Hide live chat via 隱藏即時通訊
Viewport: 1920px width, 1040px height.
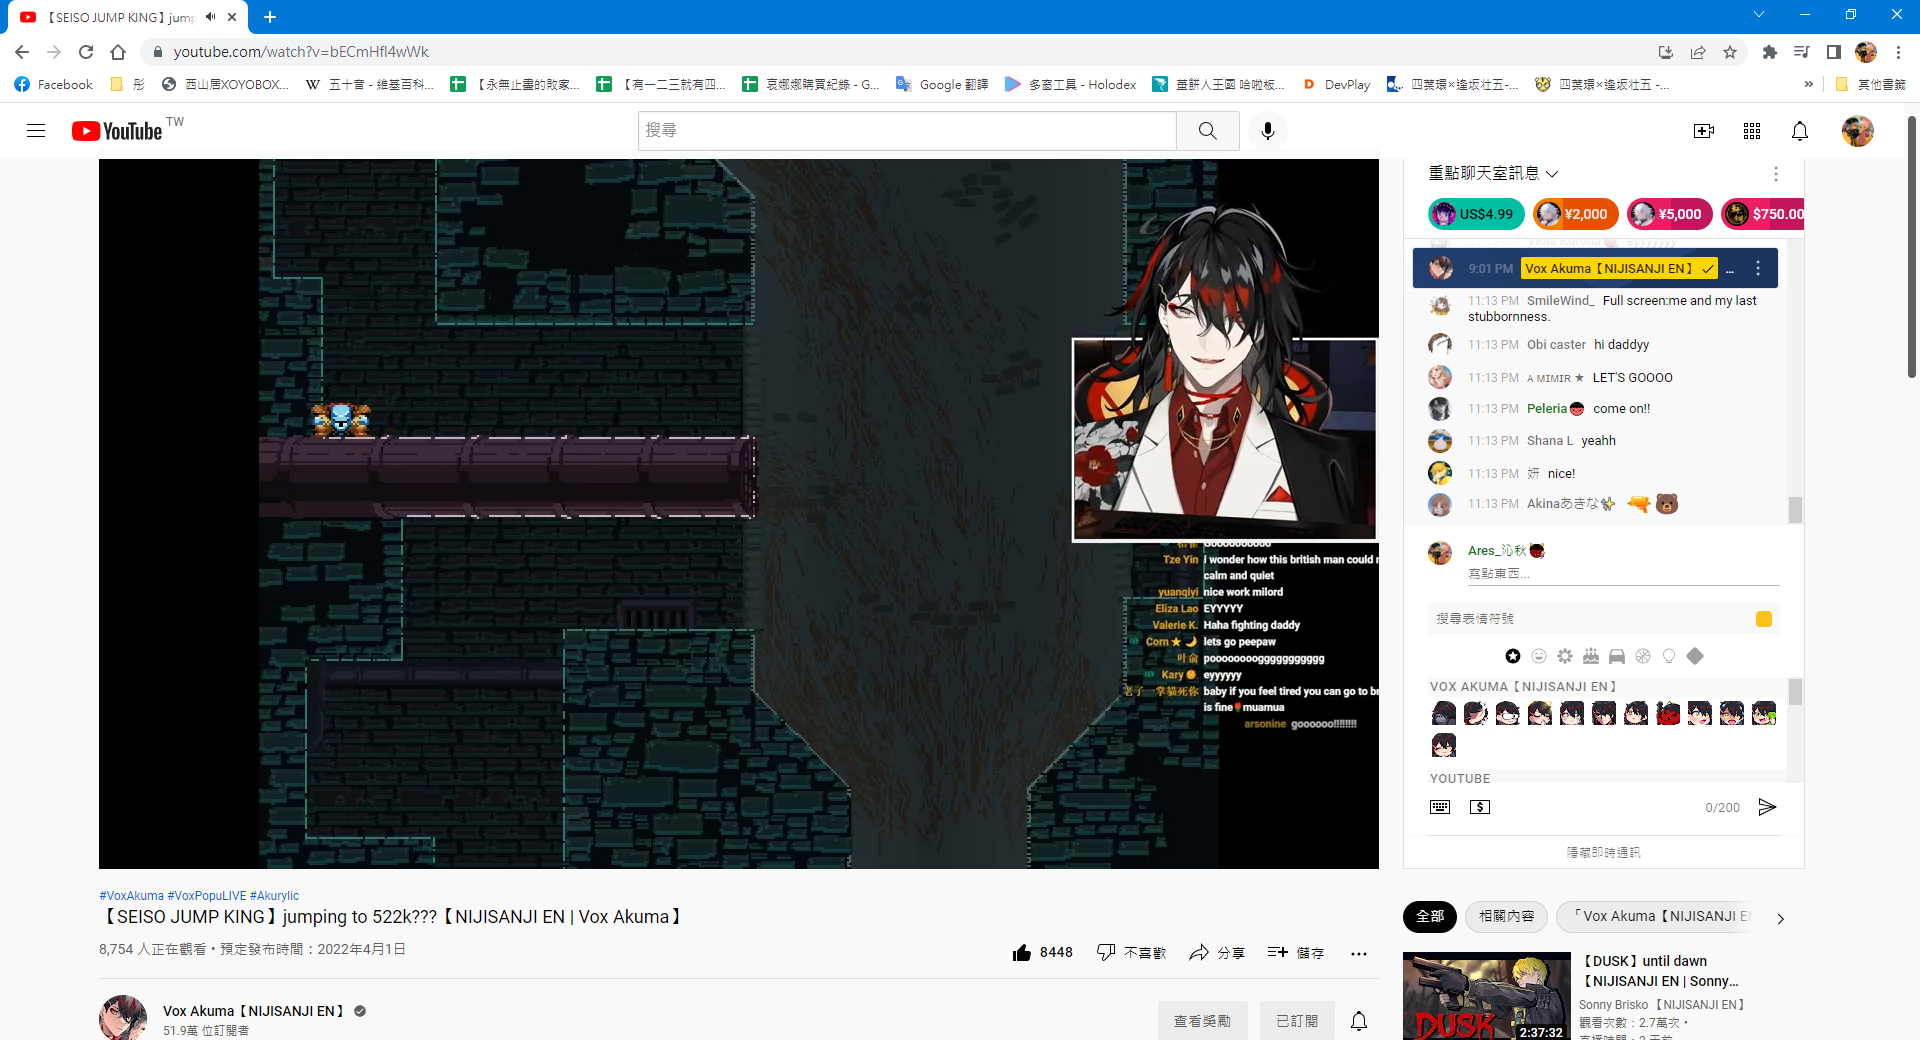(x=1604, y=852)
